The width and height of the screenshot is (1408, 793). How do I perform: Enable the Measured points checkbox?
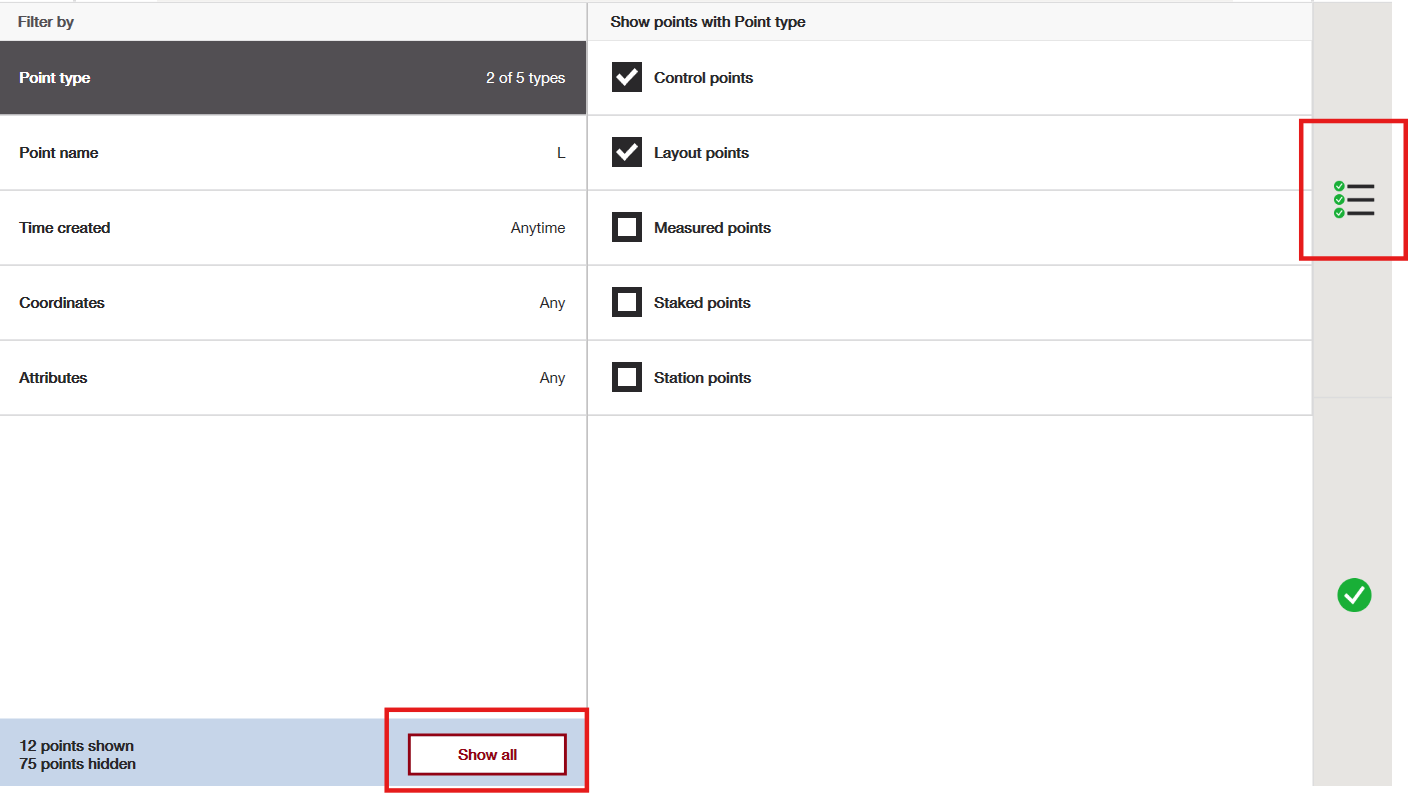coord(627,228)
